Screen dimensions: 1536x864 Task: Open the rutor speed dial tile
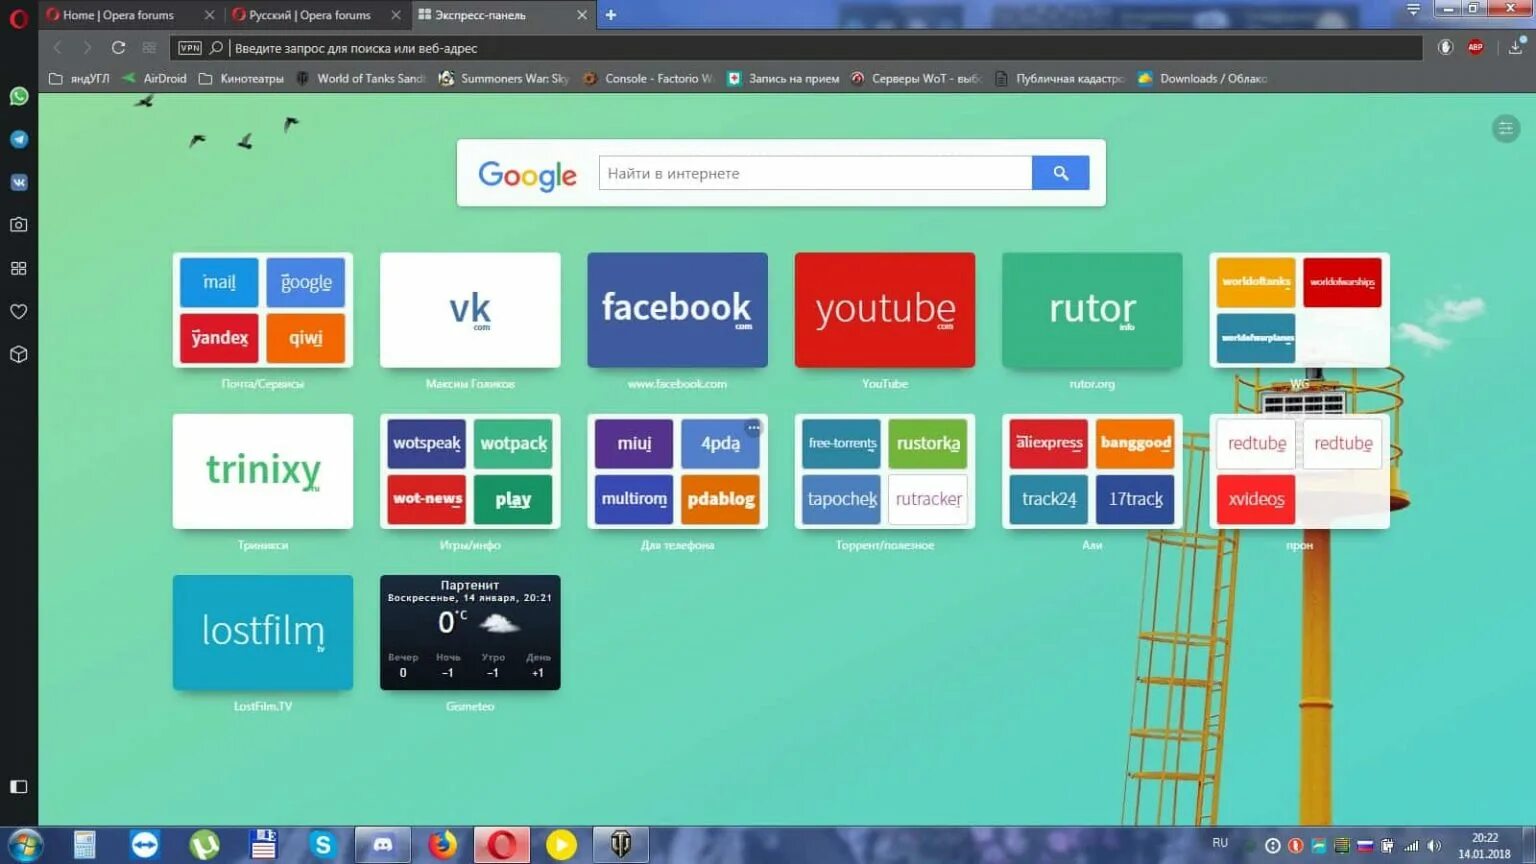point(1092,310)
